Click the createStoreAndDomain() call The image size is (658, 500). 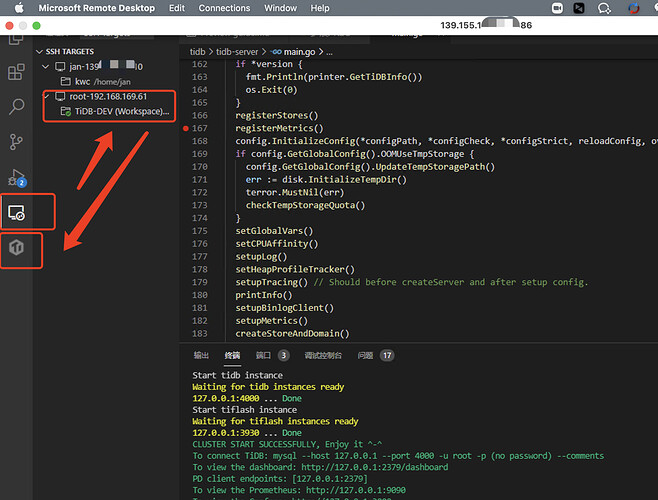(x=292, y=333)
